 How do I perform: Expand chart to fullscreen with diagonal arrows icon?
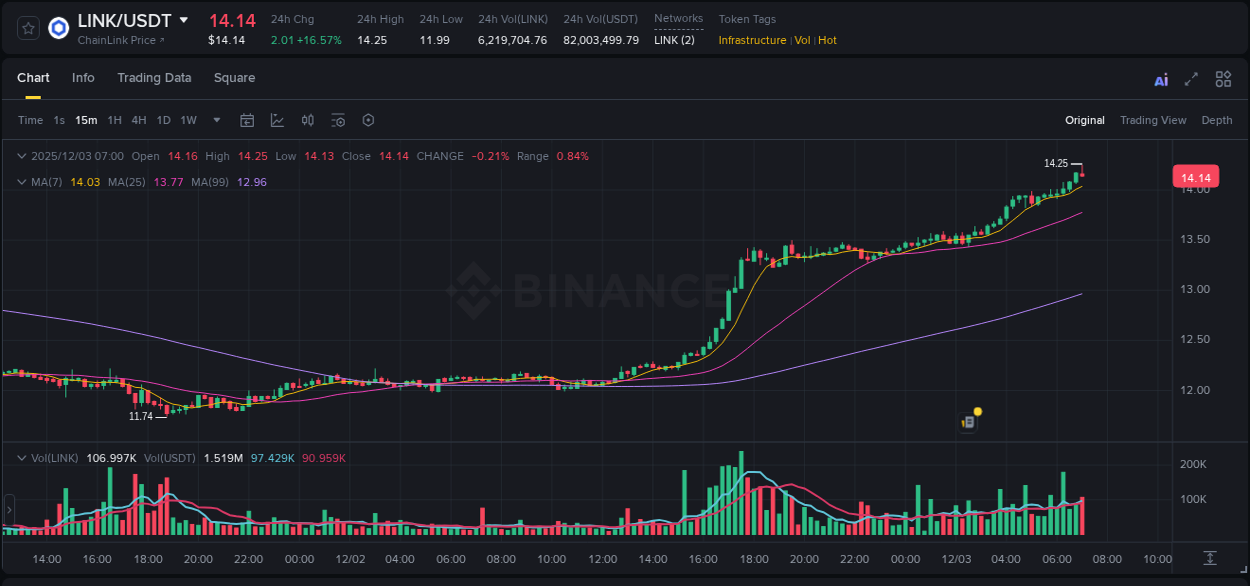tap(1190, 78)
